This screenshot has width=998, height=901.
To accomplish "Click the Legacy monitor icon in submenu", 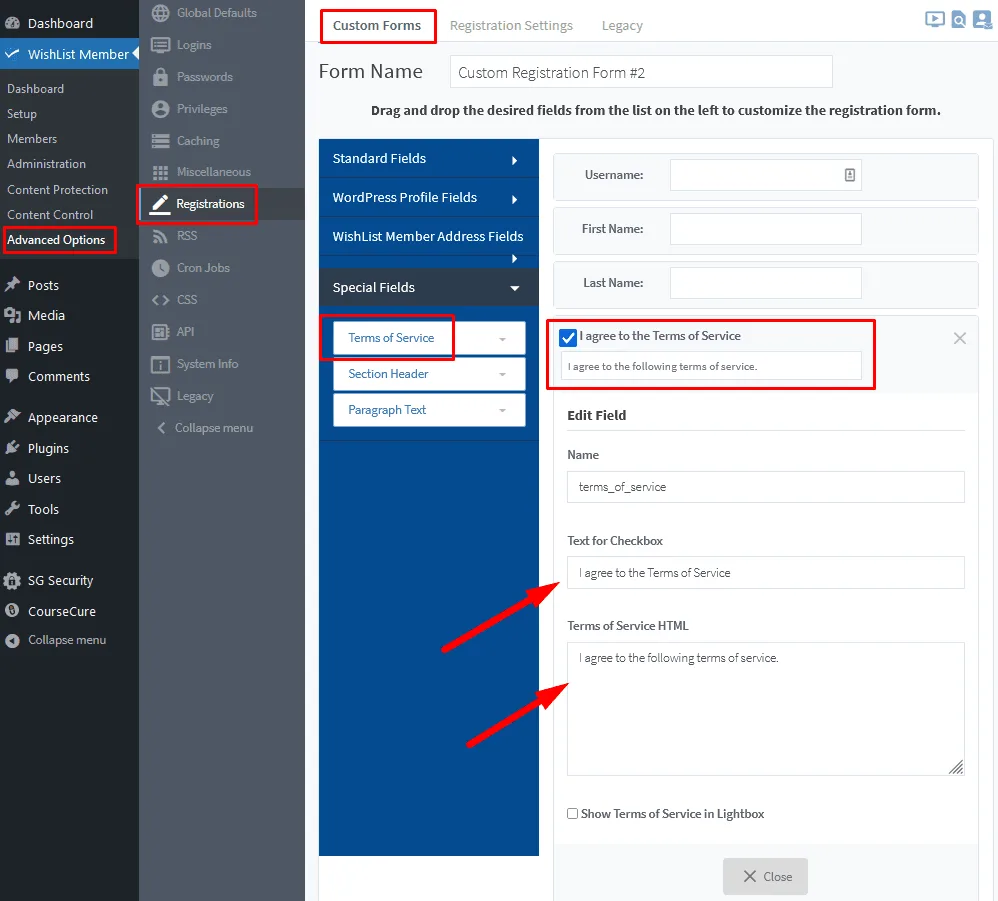I will tap(160, 396).
